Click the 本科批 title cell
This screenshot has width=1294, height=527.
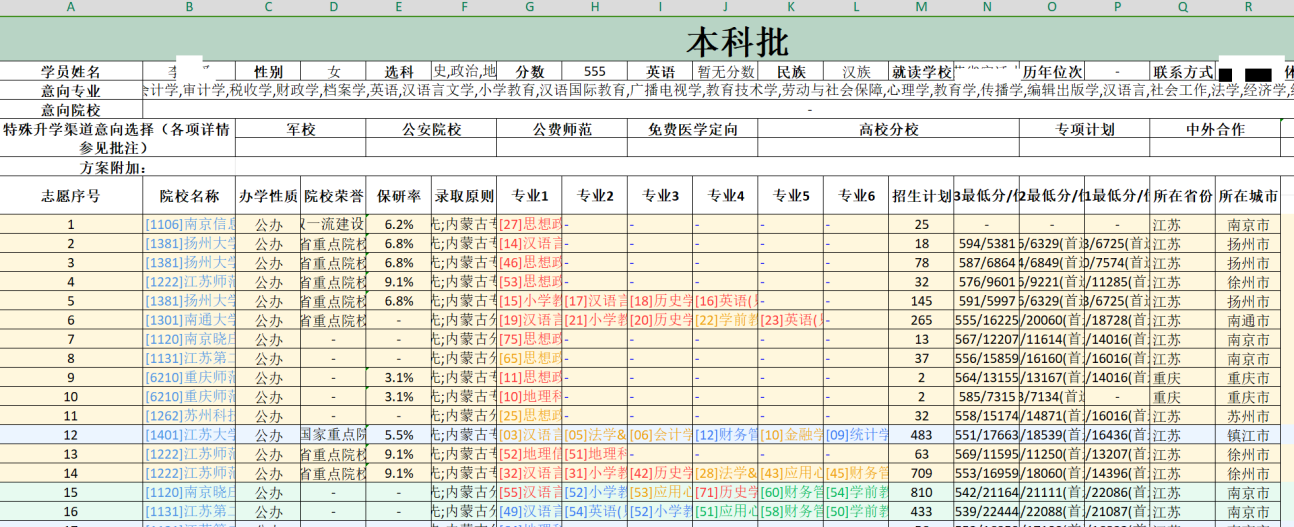coord(737,41)
